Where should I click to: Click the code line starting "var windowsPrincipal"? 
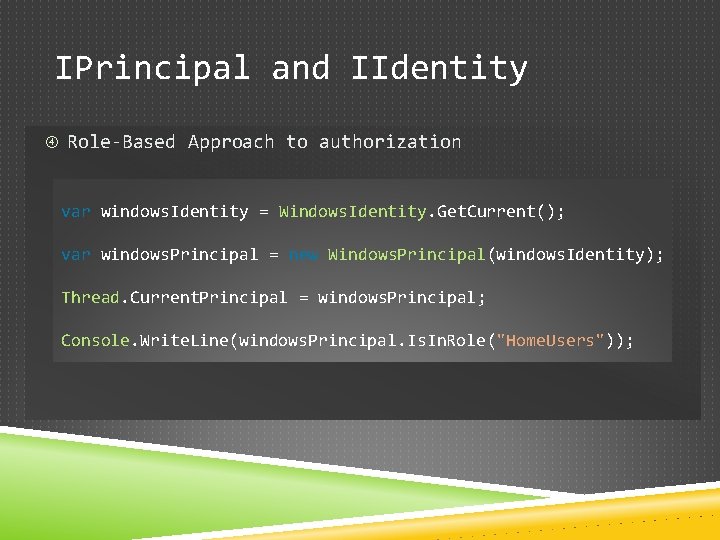pos(362,254)
